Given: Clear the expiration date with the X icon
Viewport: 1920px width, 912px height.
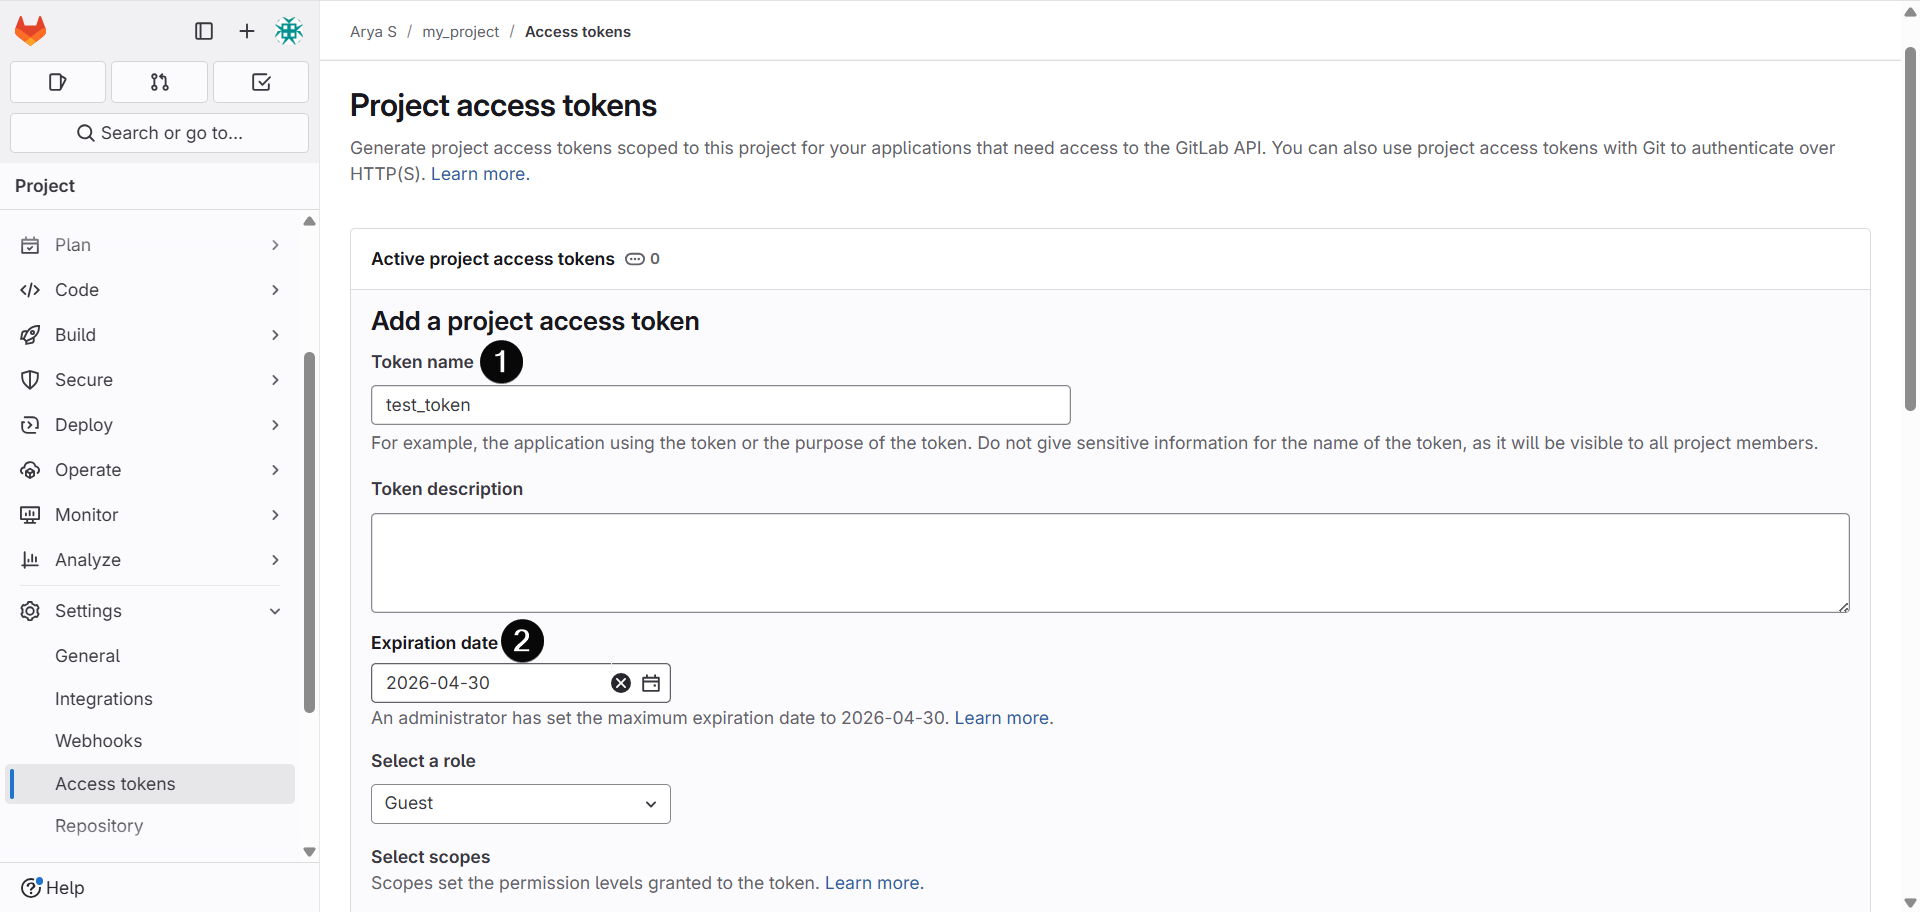Looking at the screenshot, I should tap(620, 683).
